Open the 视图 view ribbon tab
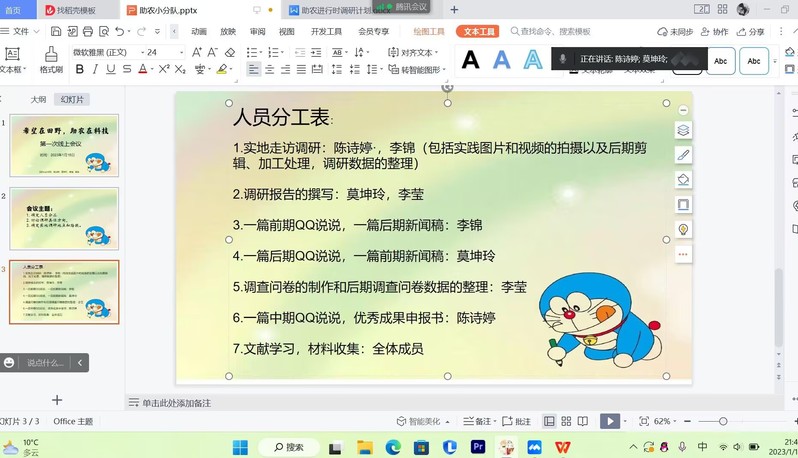798x458 pixels. click(287, 32)
